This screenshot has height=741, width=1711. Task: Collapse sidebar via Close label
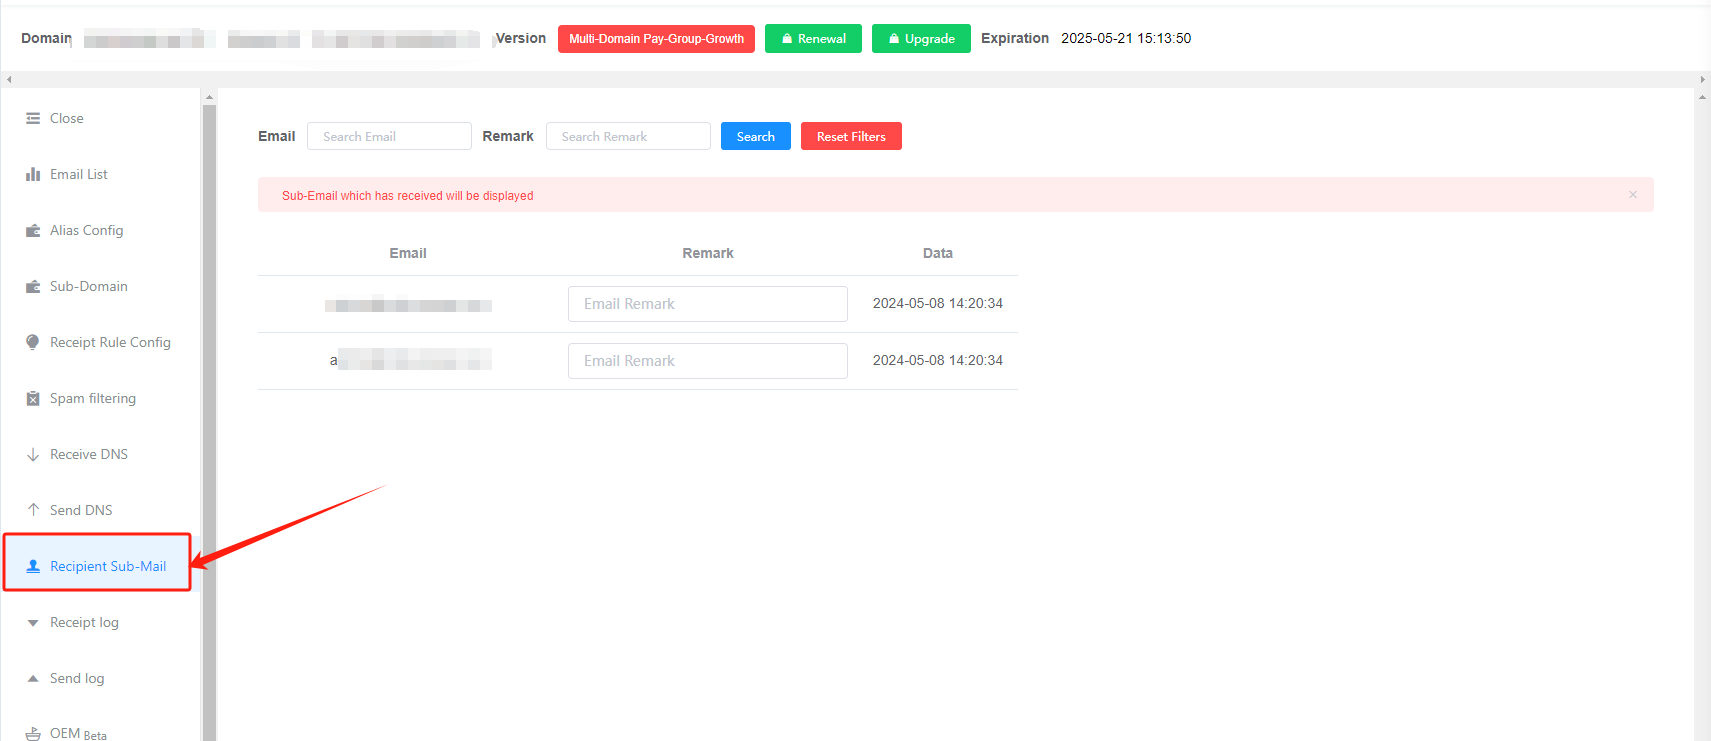point(67,118)
